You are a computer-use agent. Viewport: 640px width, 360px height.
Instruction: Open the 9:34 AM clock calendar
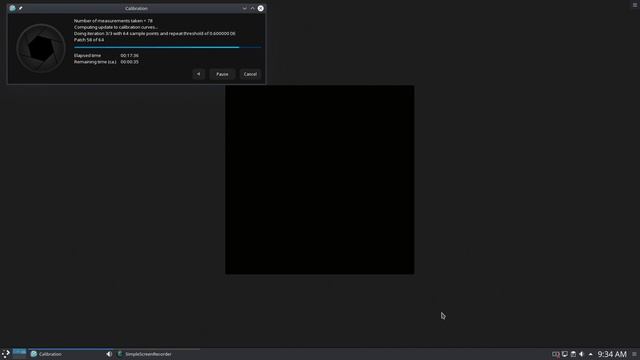[x=612, y=354]
